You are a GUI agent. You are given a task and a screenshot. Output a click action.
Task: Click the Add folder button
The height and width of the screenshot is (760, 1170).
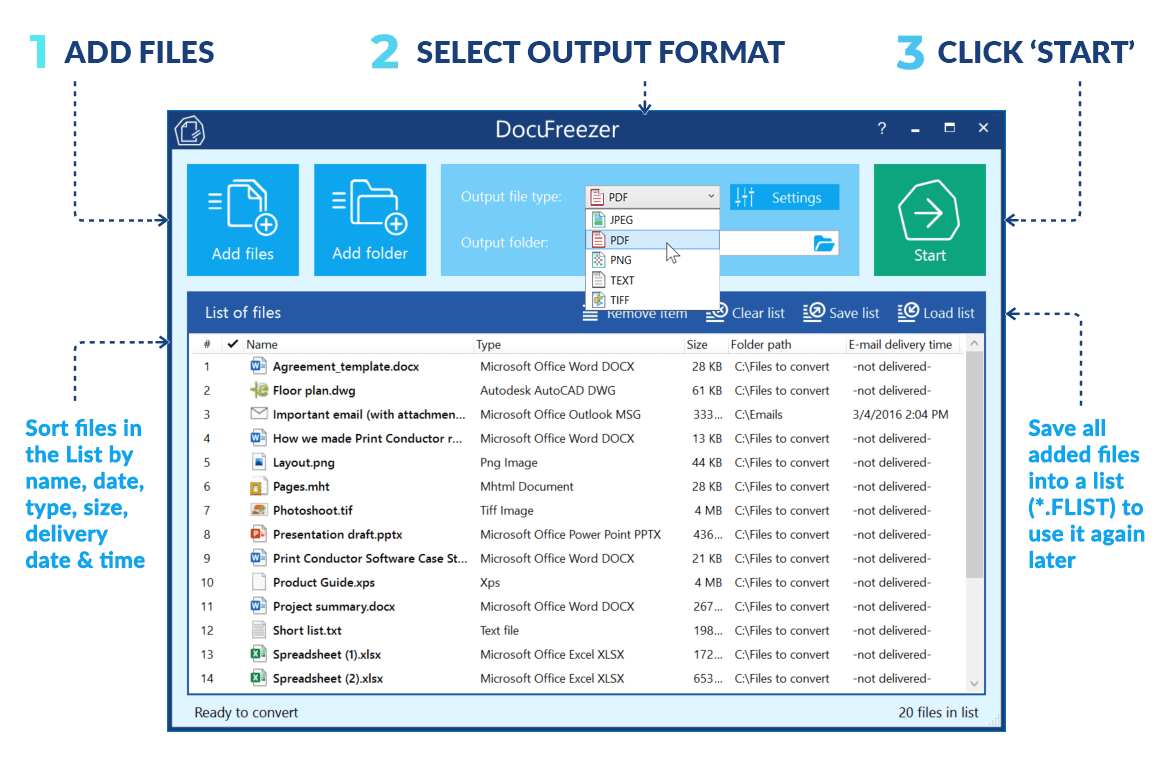tap(370, 219)
